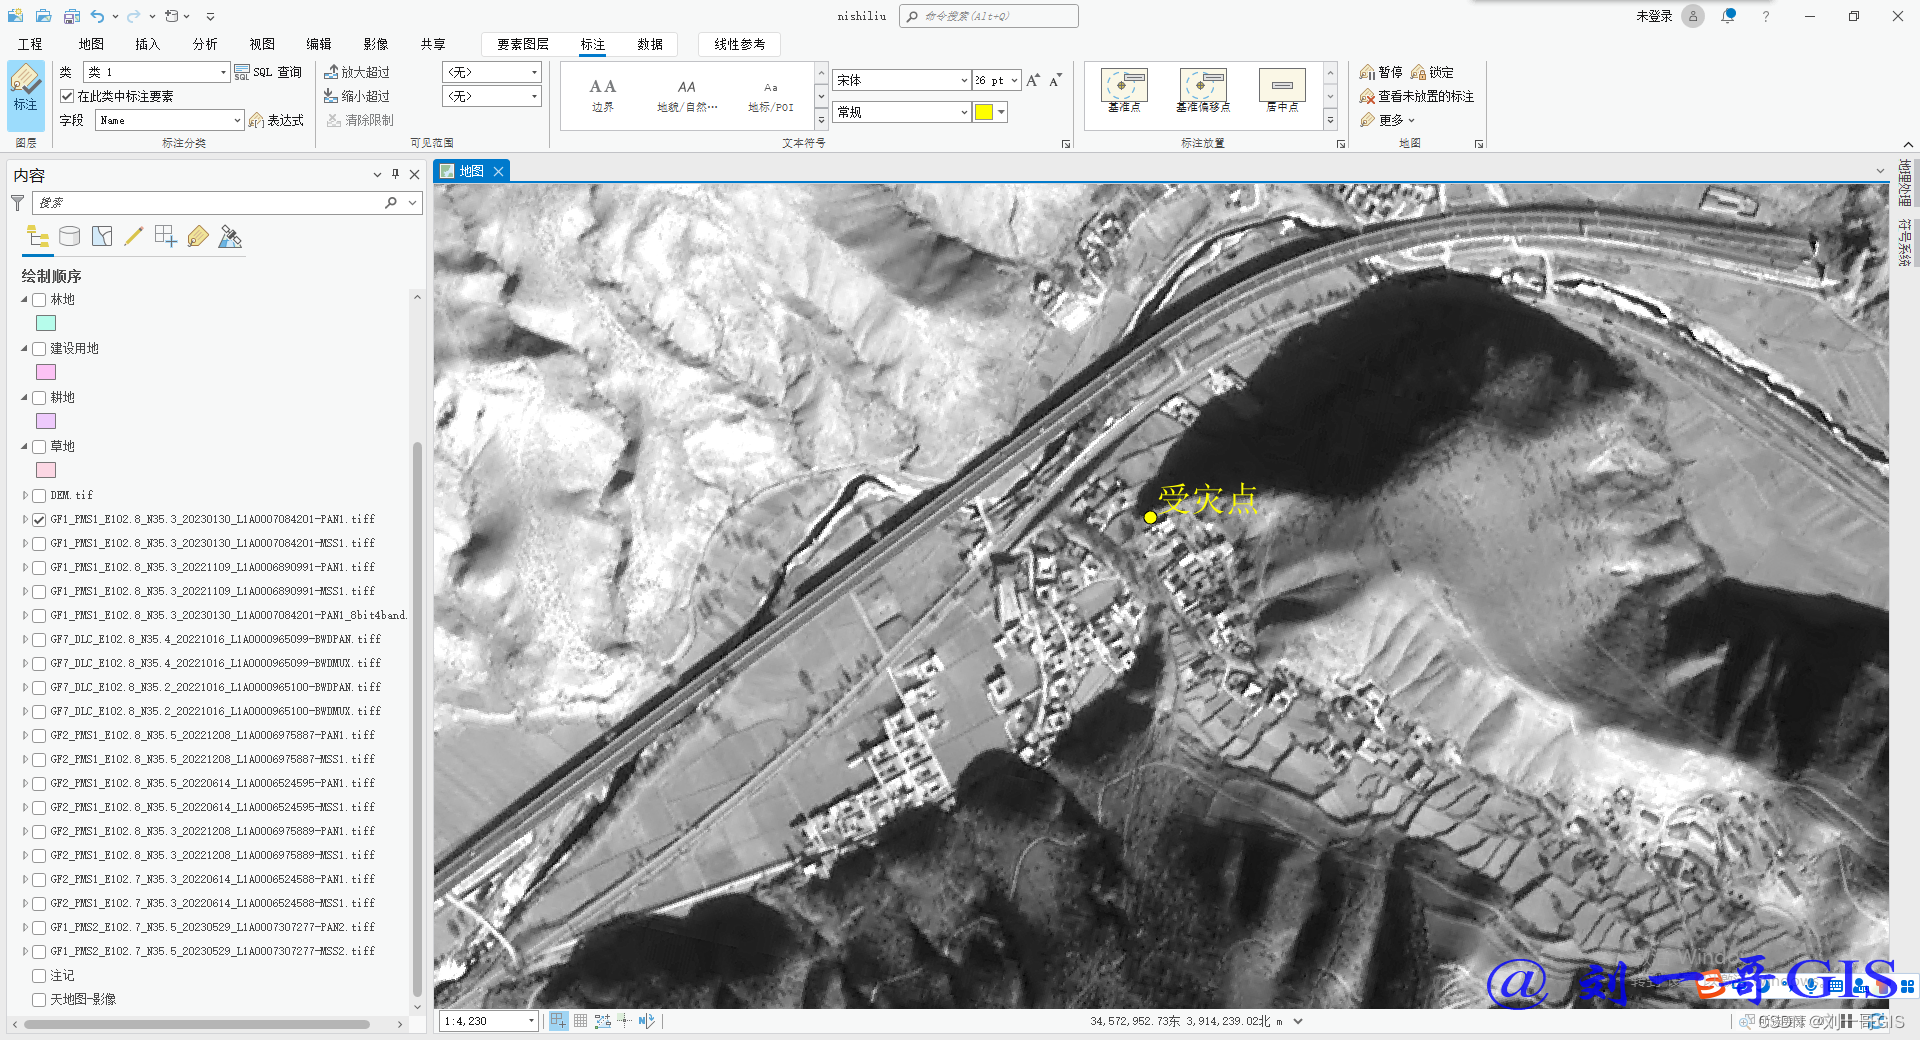The width and height of the screenshot is (1920, 1040).
Task: Switch Contents to list by drawing order
Action: pyautogui.click(x=38, y=237)
